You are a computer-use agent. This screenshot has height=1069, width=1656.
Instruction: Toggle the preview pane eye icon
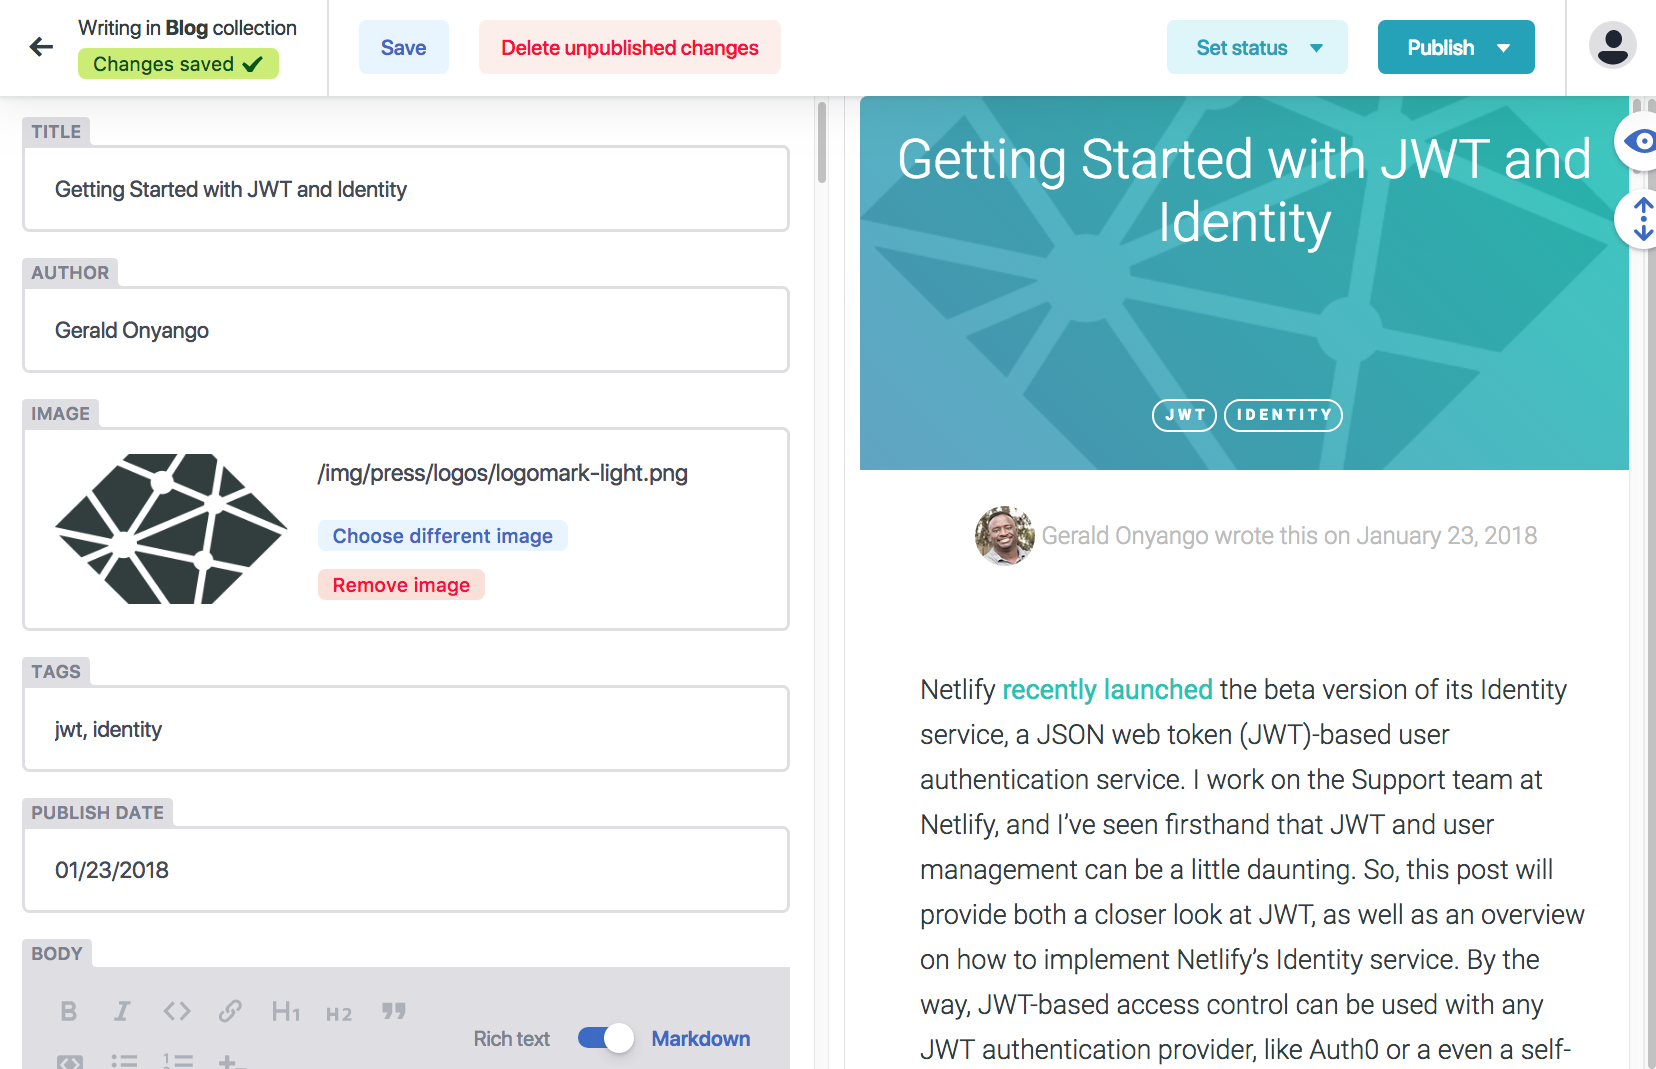point(1637,141)
